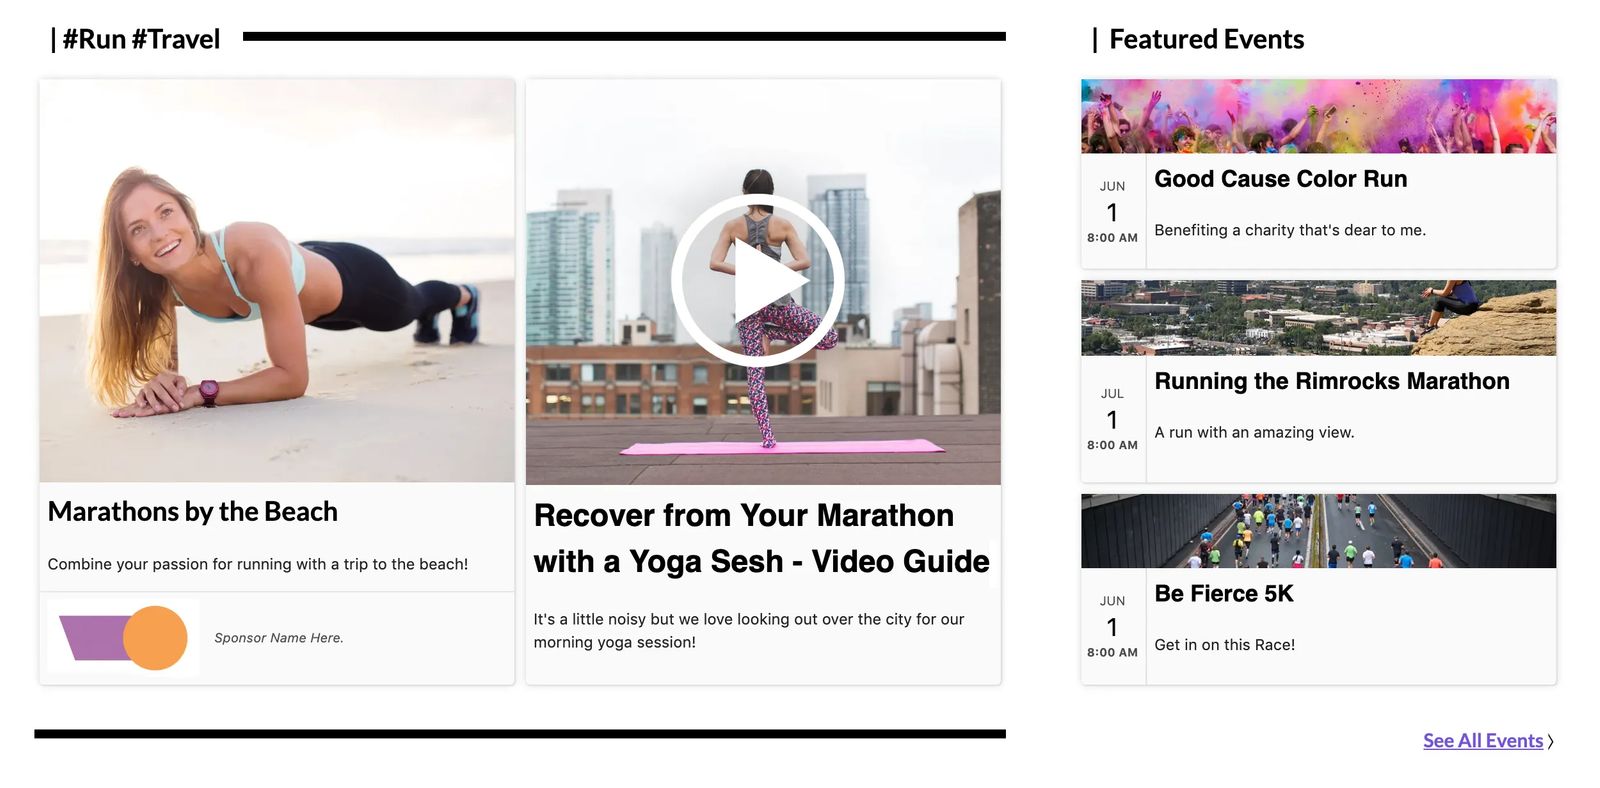
Task: Open Recover from Your Marathon video guide title
Action: tap(761, 538)
